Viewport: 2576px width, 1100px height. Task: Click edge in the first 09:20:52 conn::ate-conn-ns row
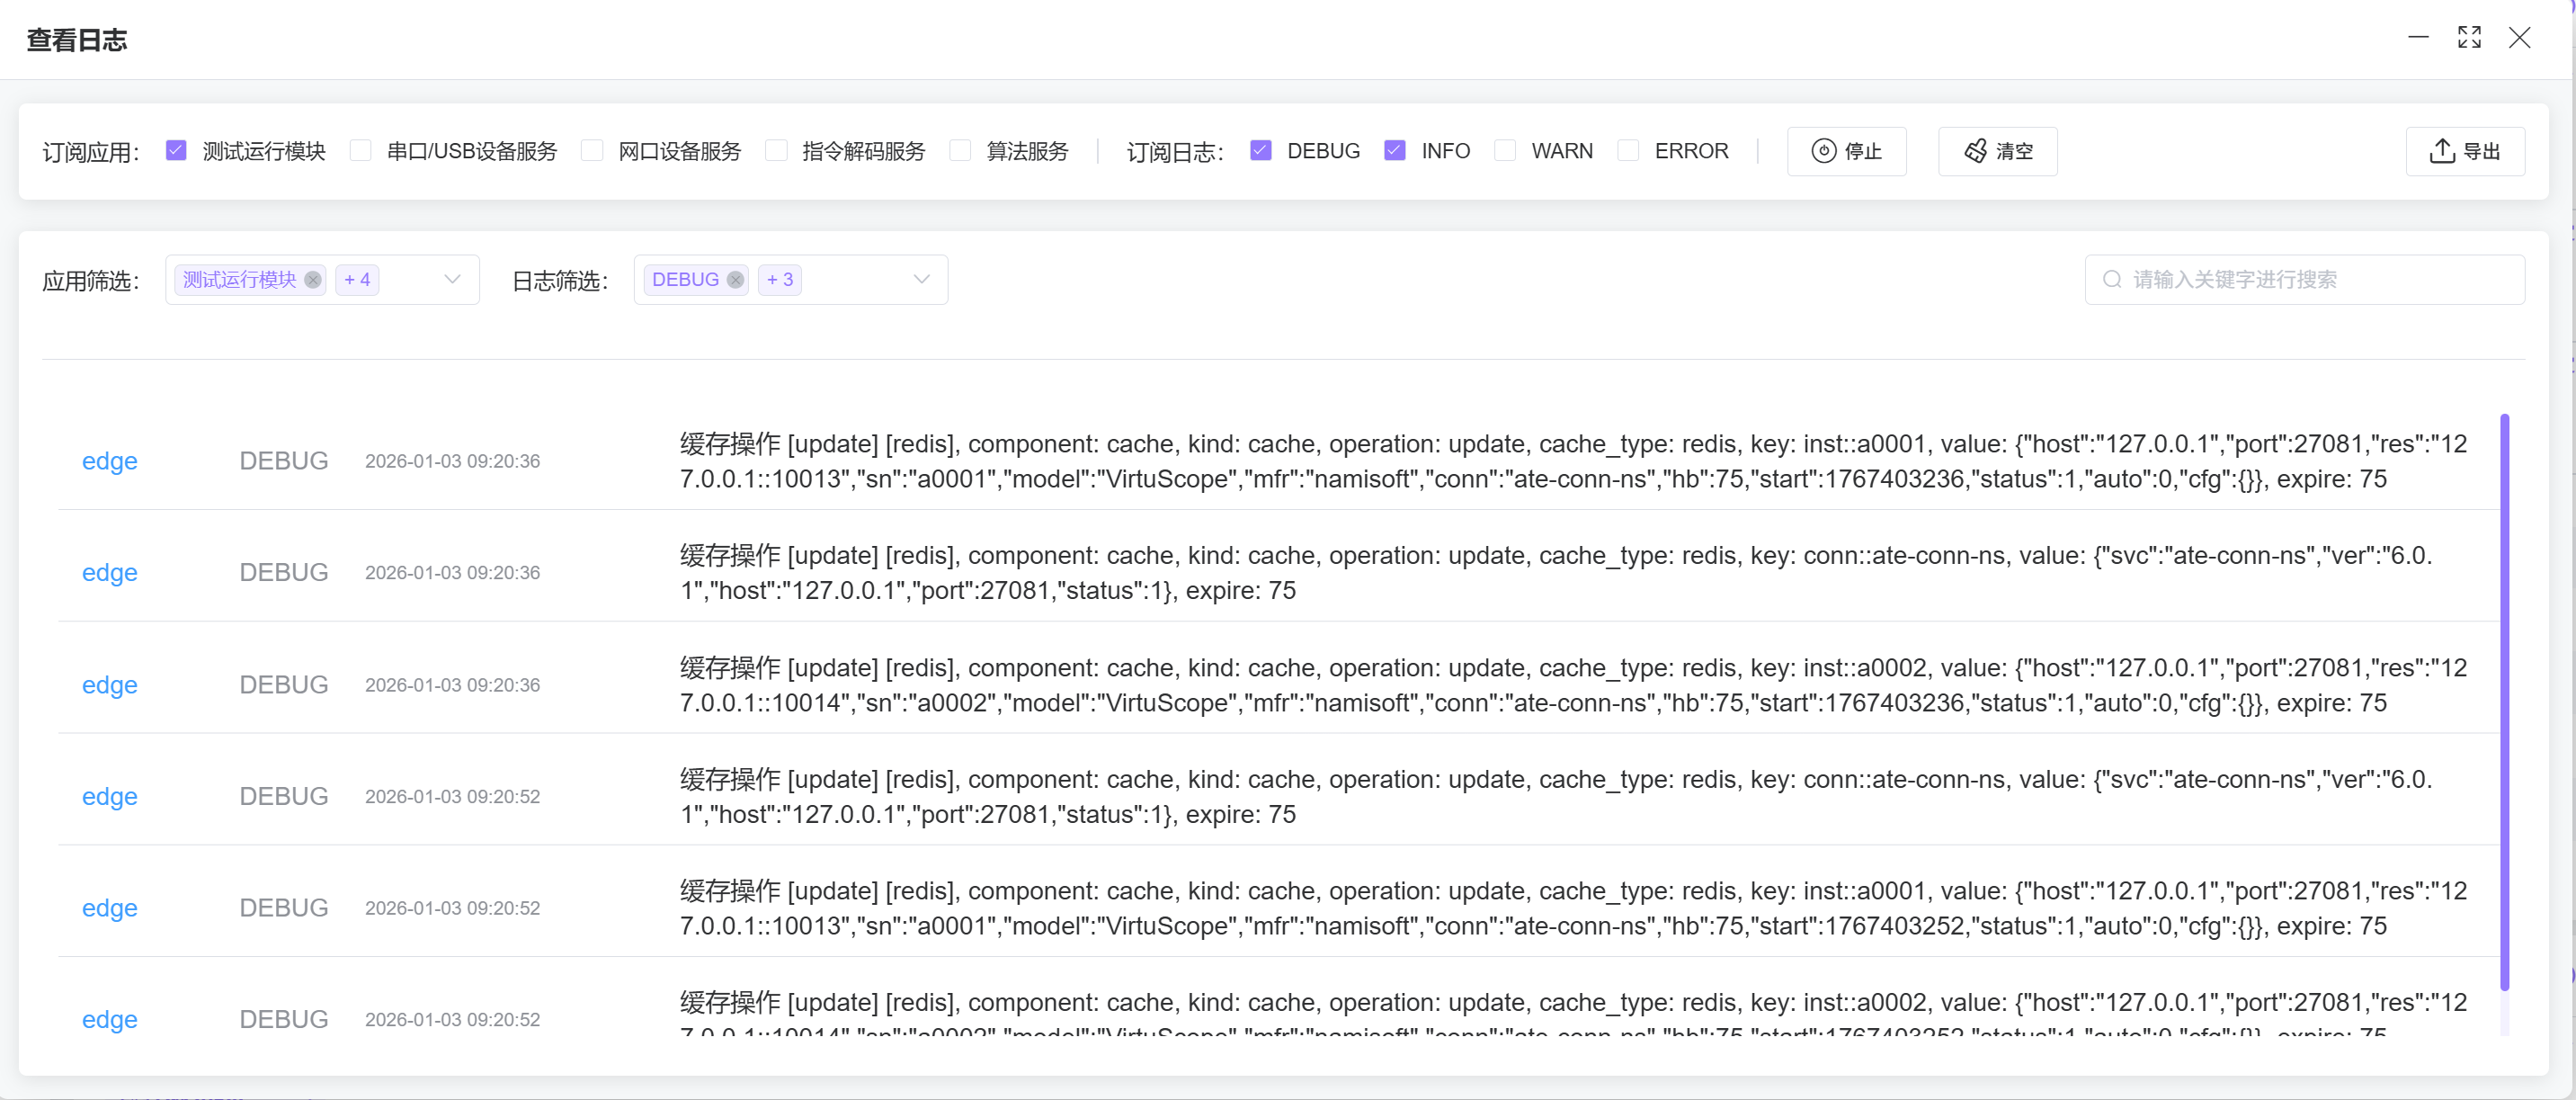[110, 797]
